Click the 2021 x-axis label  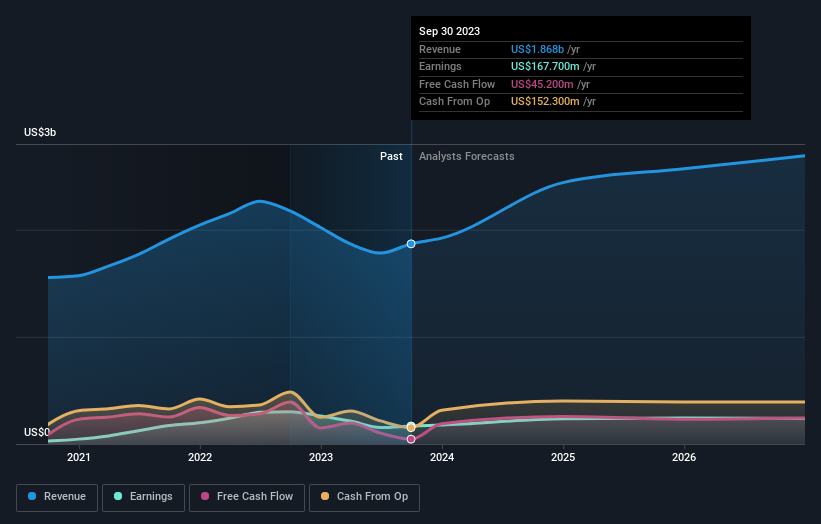click(x=79, y=458)
